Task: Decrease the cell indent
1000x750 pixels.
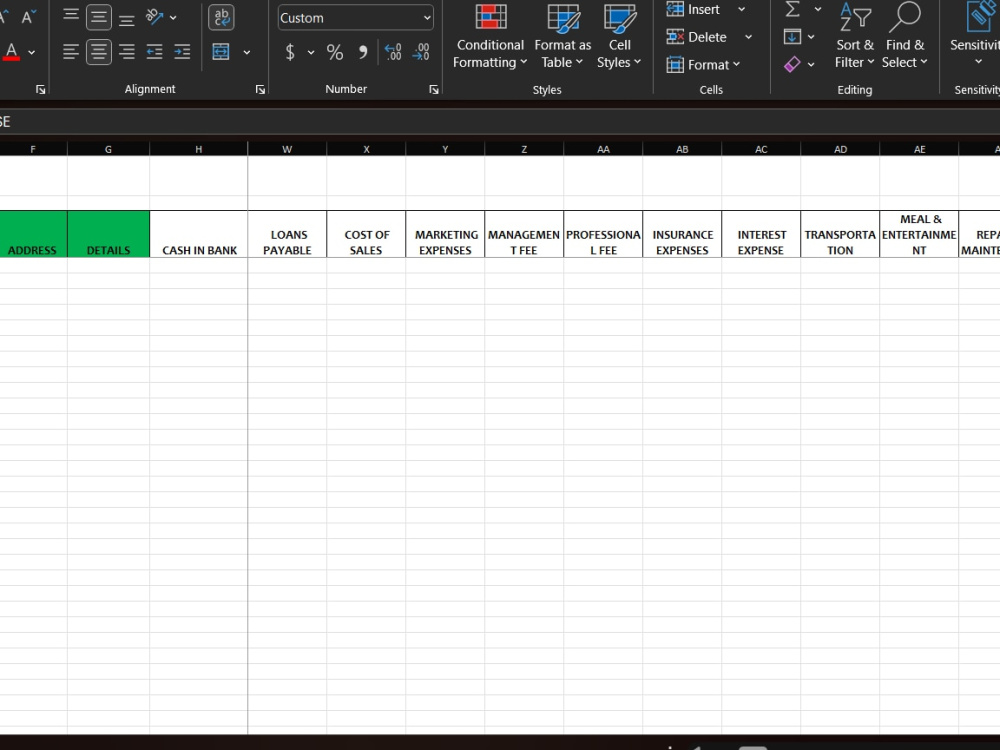Action: (154, 52)
